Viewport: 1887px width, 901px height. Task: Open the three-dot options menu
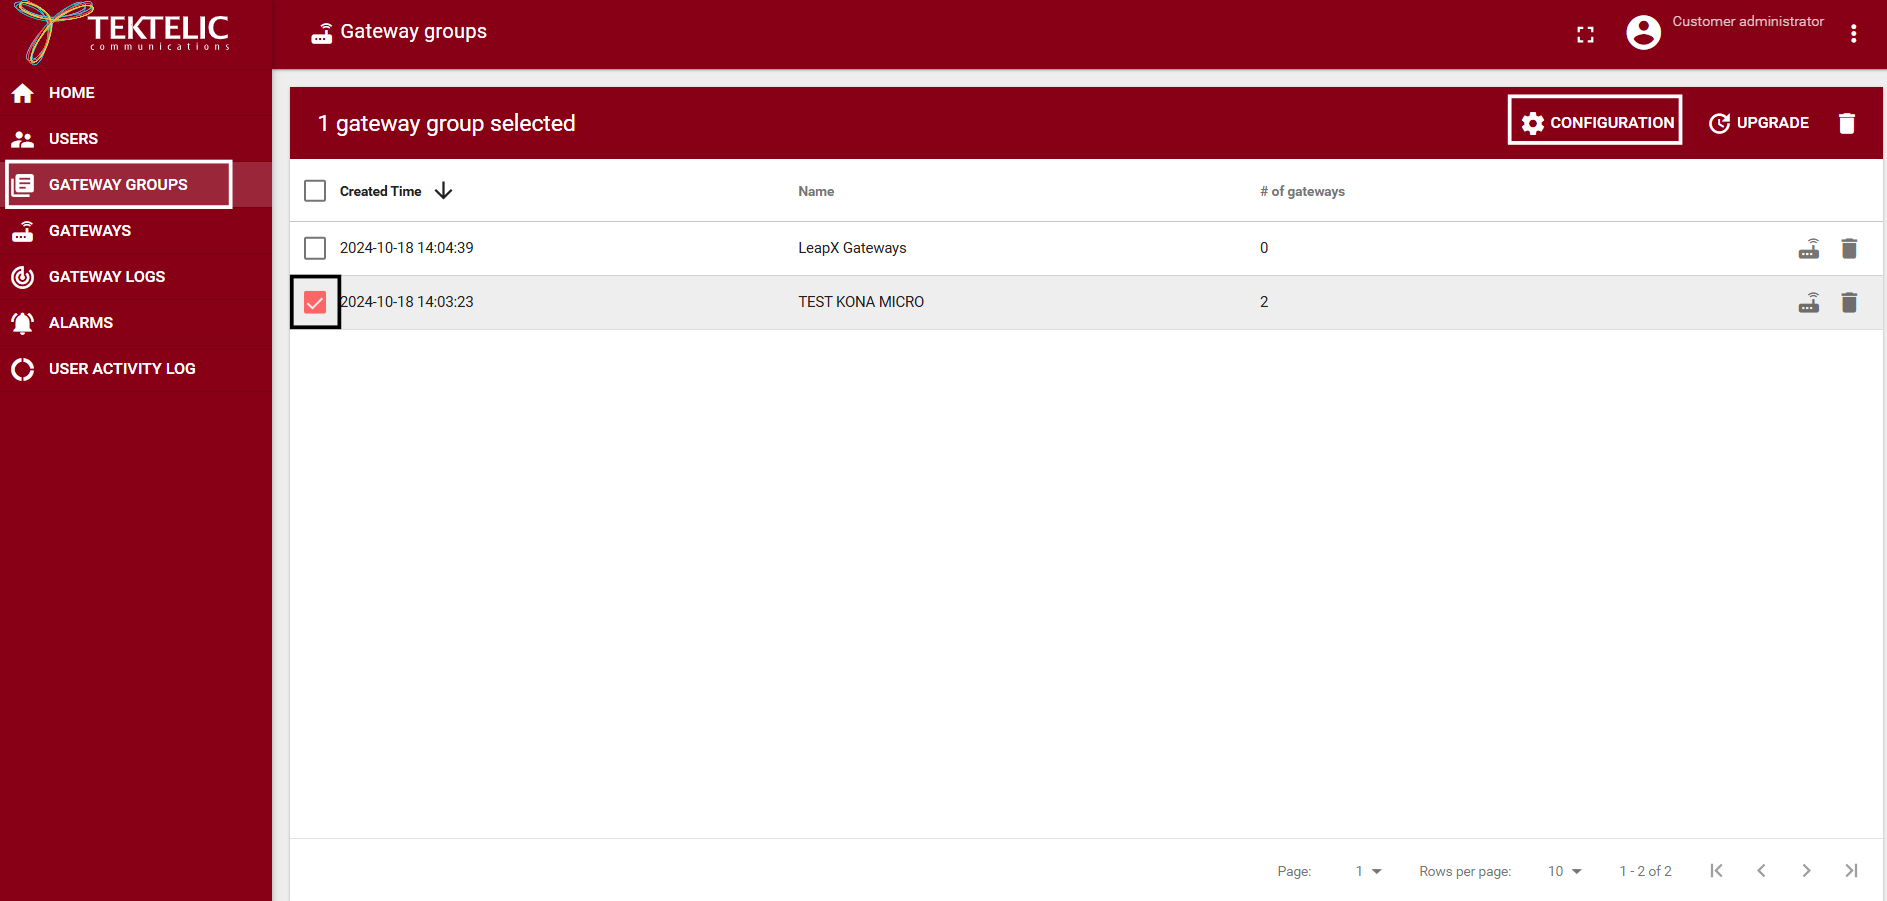(x=1853, y=34)
